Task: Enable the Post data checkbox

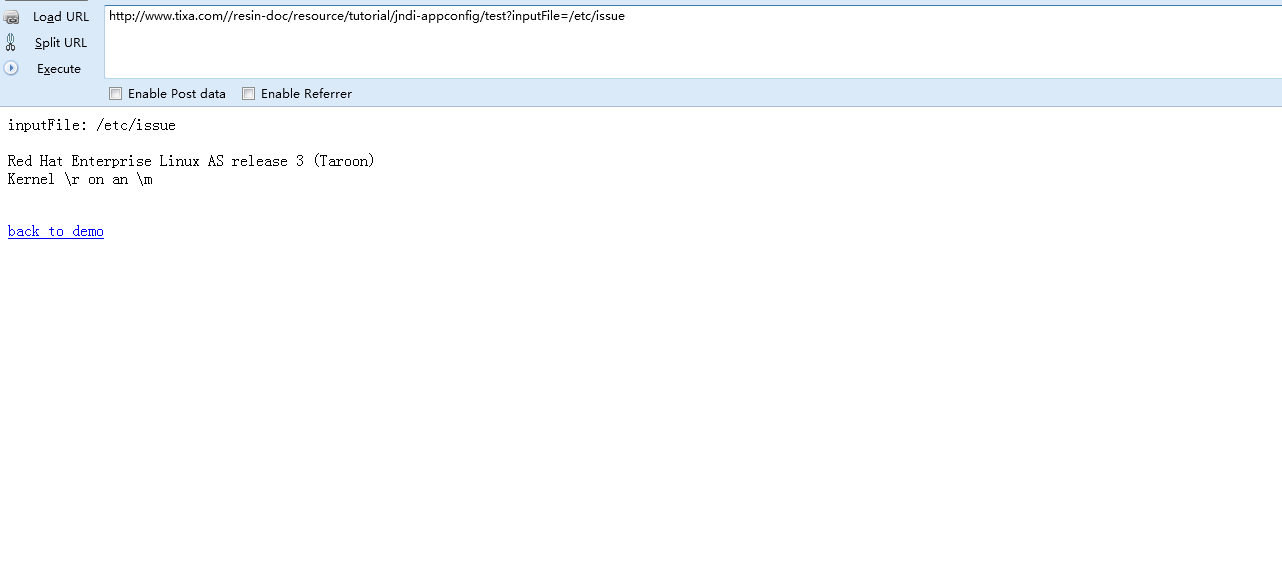Action: 116,94
